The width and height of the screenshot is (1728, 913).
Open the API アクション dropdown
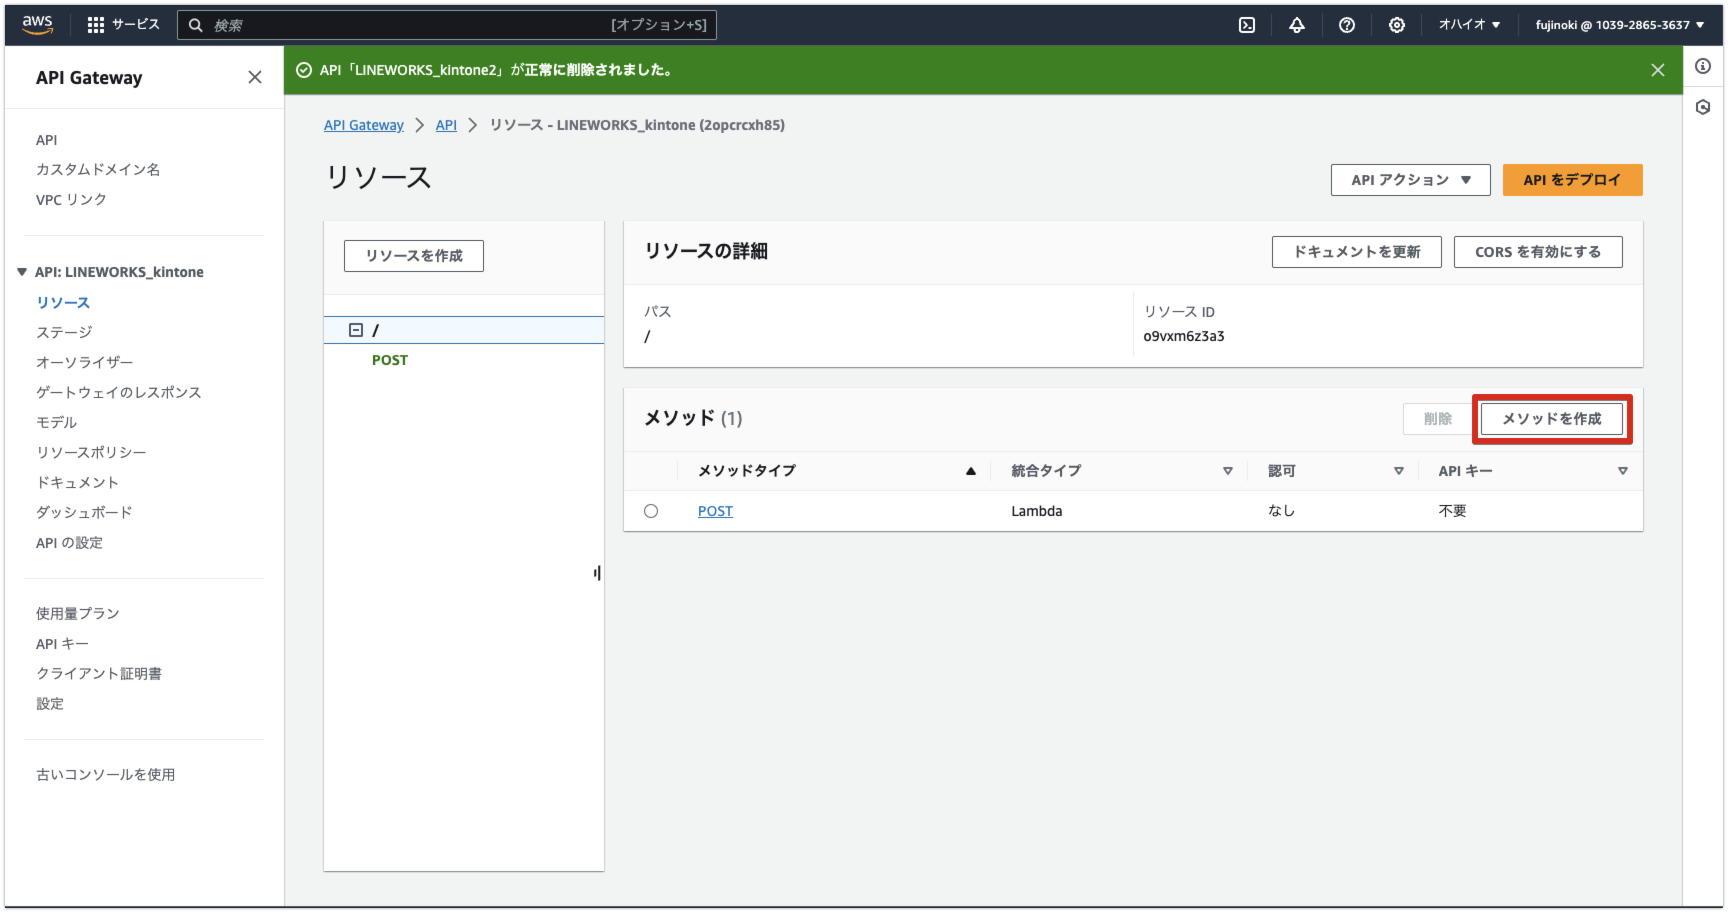tap(1410, 180)
